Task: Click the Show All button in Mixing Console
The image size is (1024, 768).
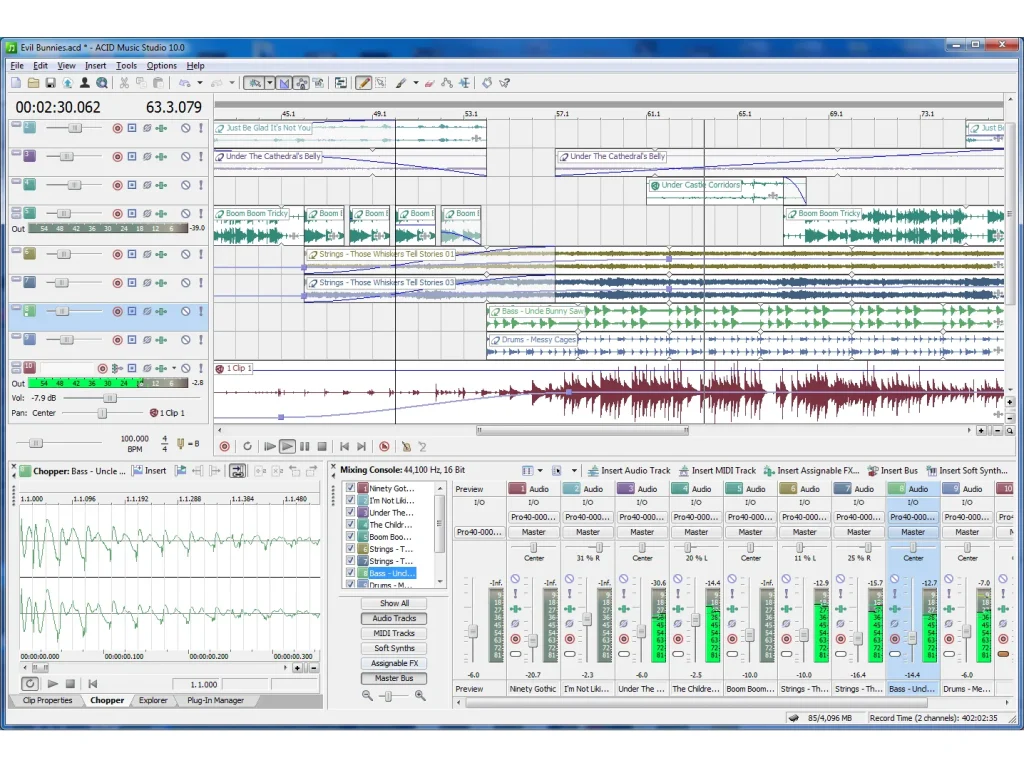Action: coord(394,603)
